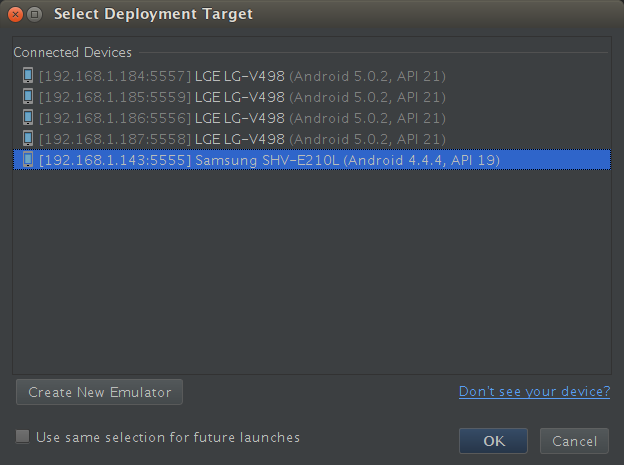The height and width of the screenshot is (465, 624).
Task: Click the empty area of device list
Action: point(312,271)
